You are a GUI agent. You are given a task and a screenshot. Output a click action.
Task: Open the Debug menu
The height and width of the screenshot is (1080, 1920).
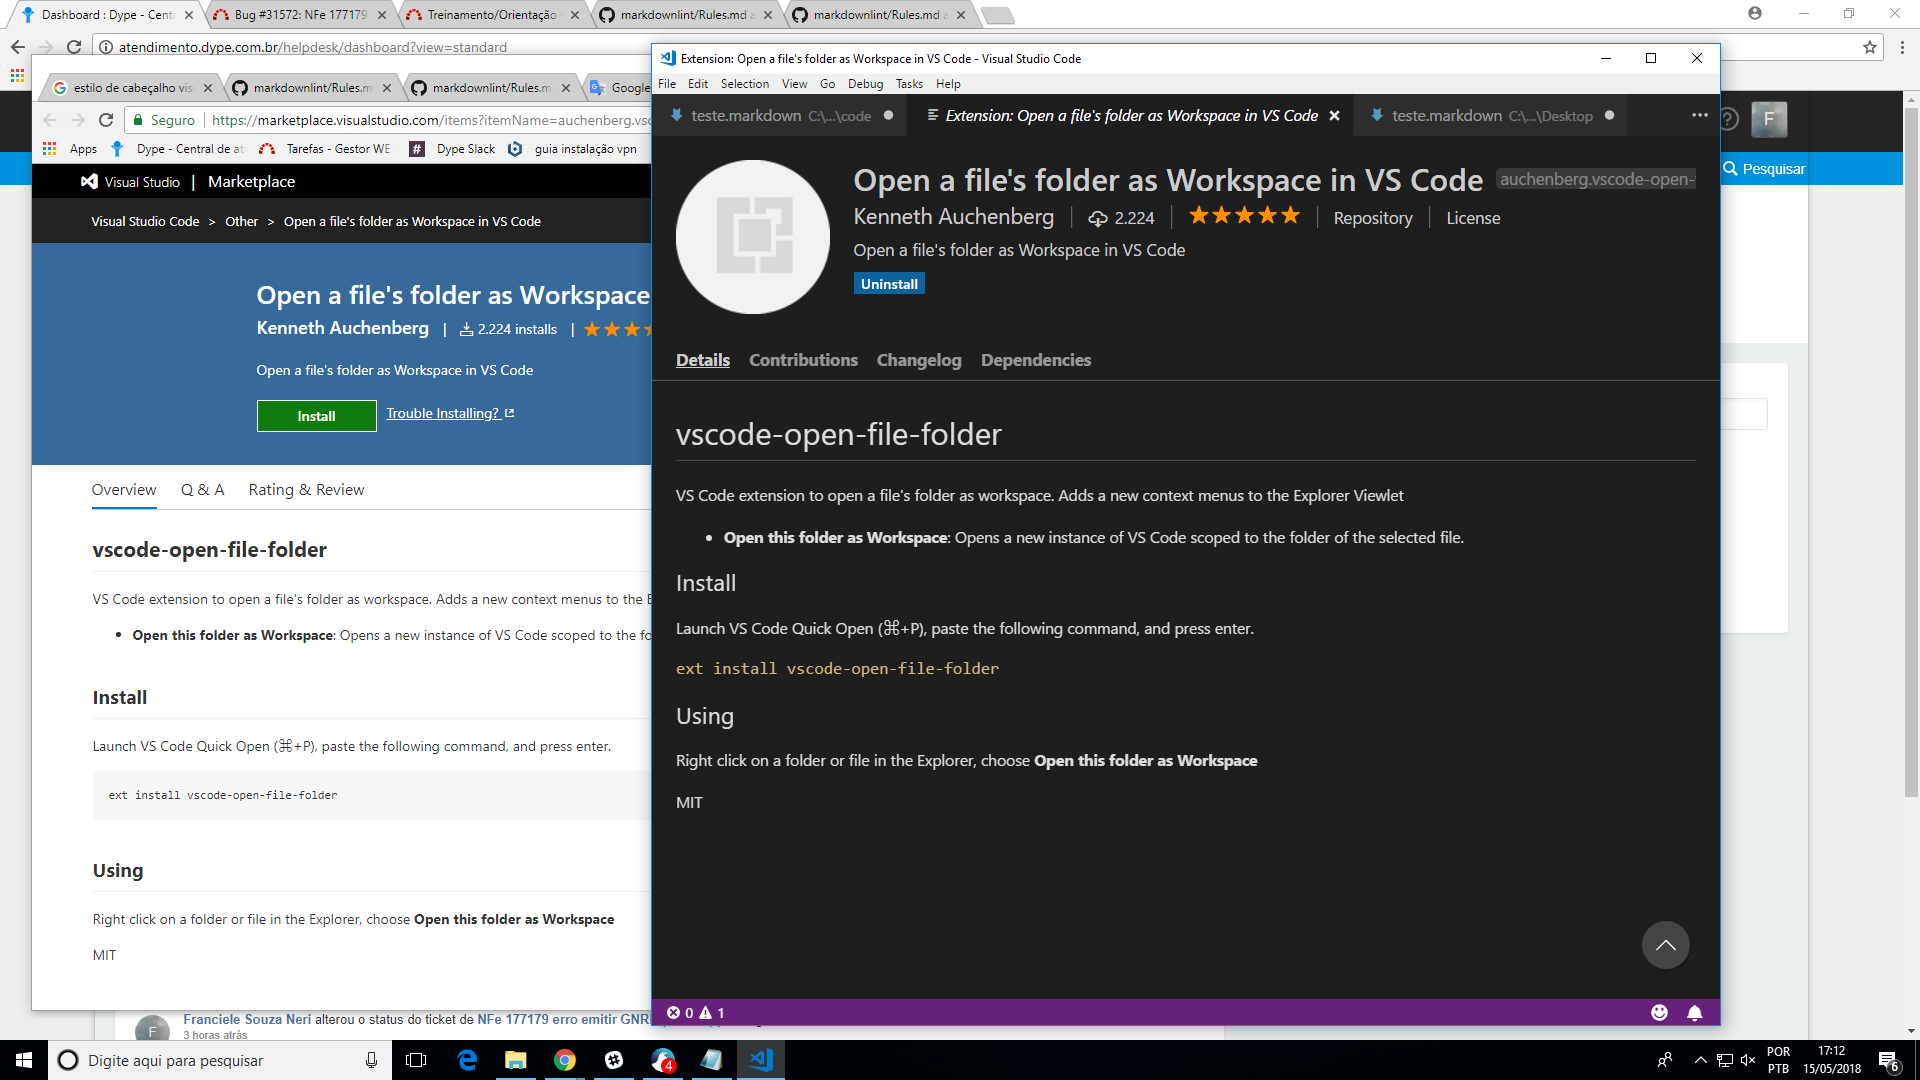click(x=866, y=84)
